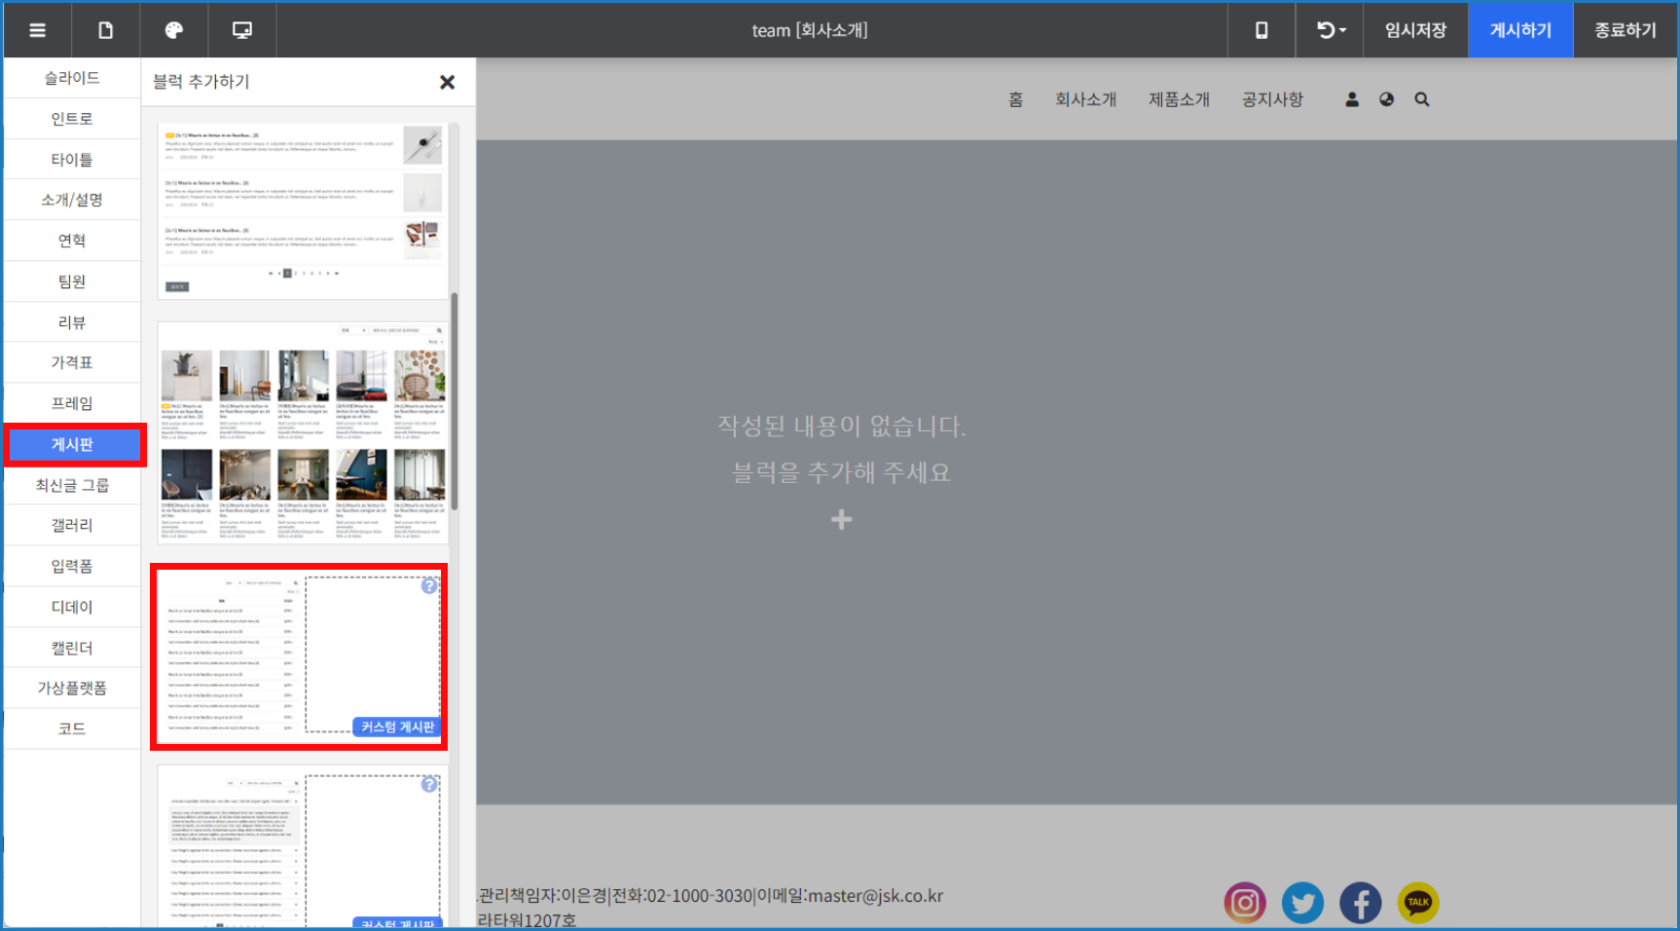Open the undo history dropdown
Viewport: 1680px width, 931px height.
(x=1330, y=30)
